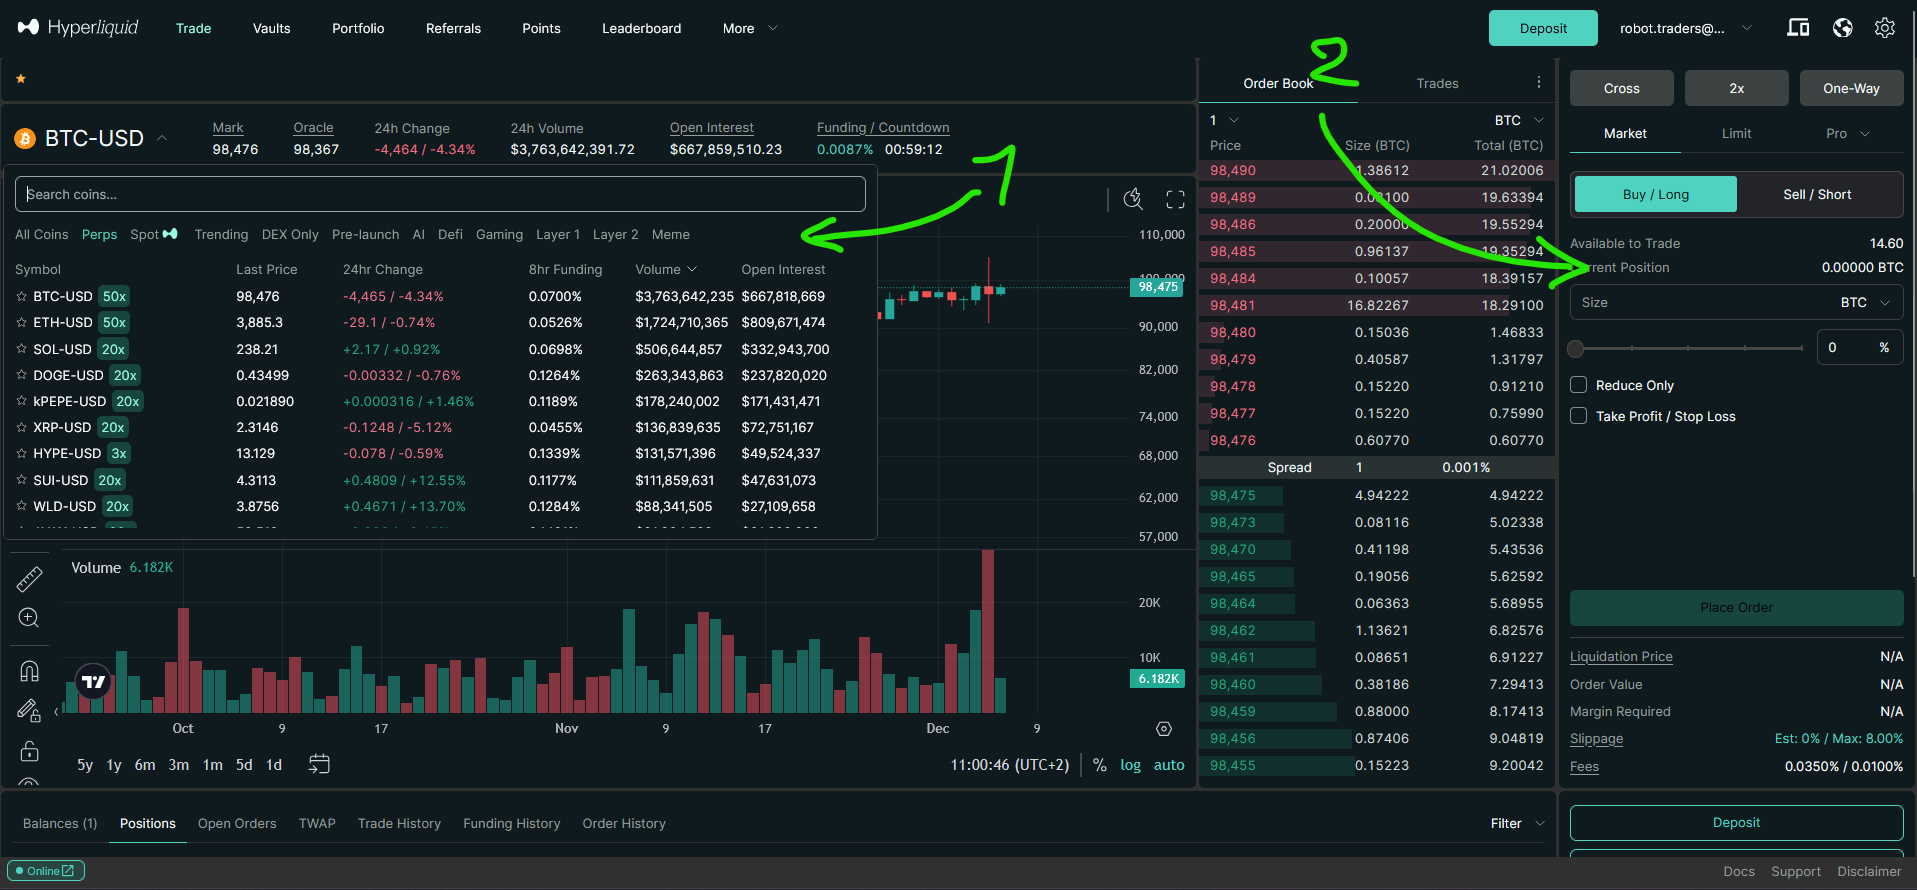Screen dimensions: 1917x890
Task: Open the Pro order type dropdown
Action: pos(1847,133)
